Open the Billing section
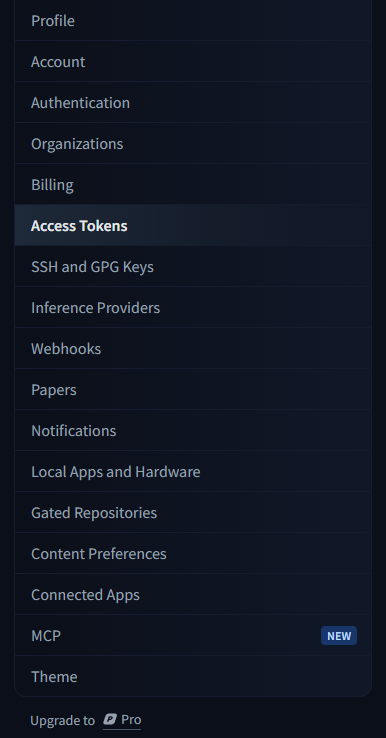Image resolution: width=386 pixels, height=738 pixels. click(x=193, y=184)
